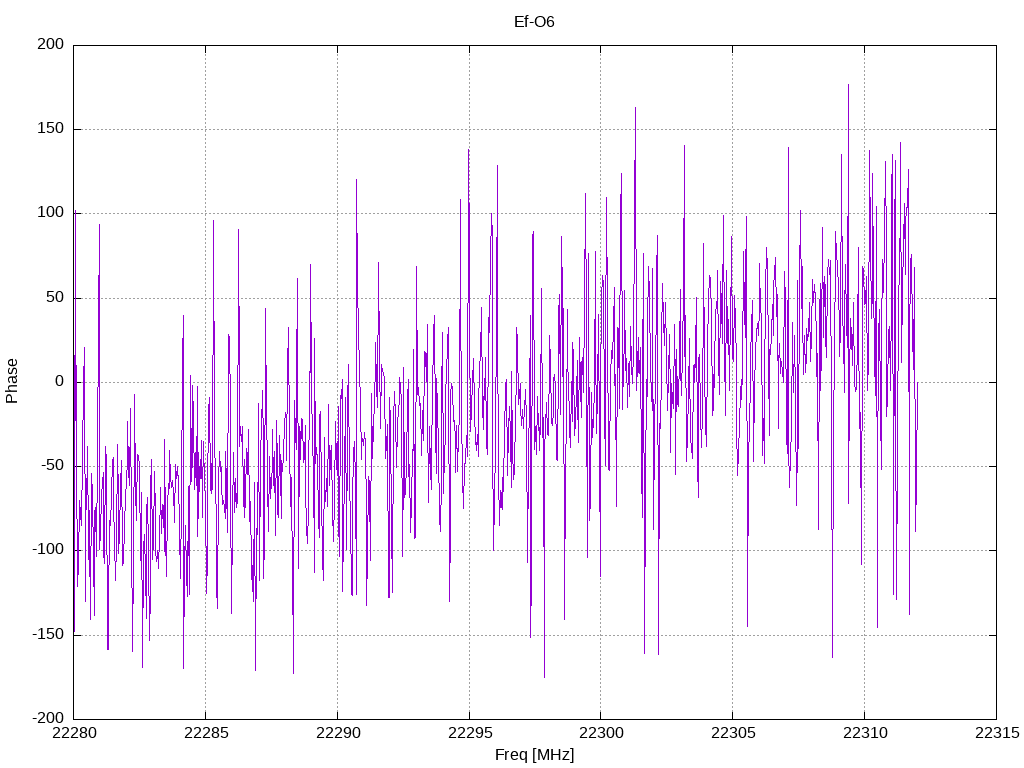Click x-axis tick label 22305

point(733,733)
